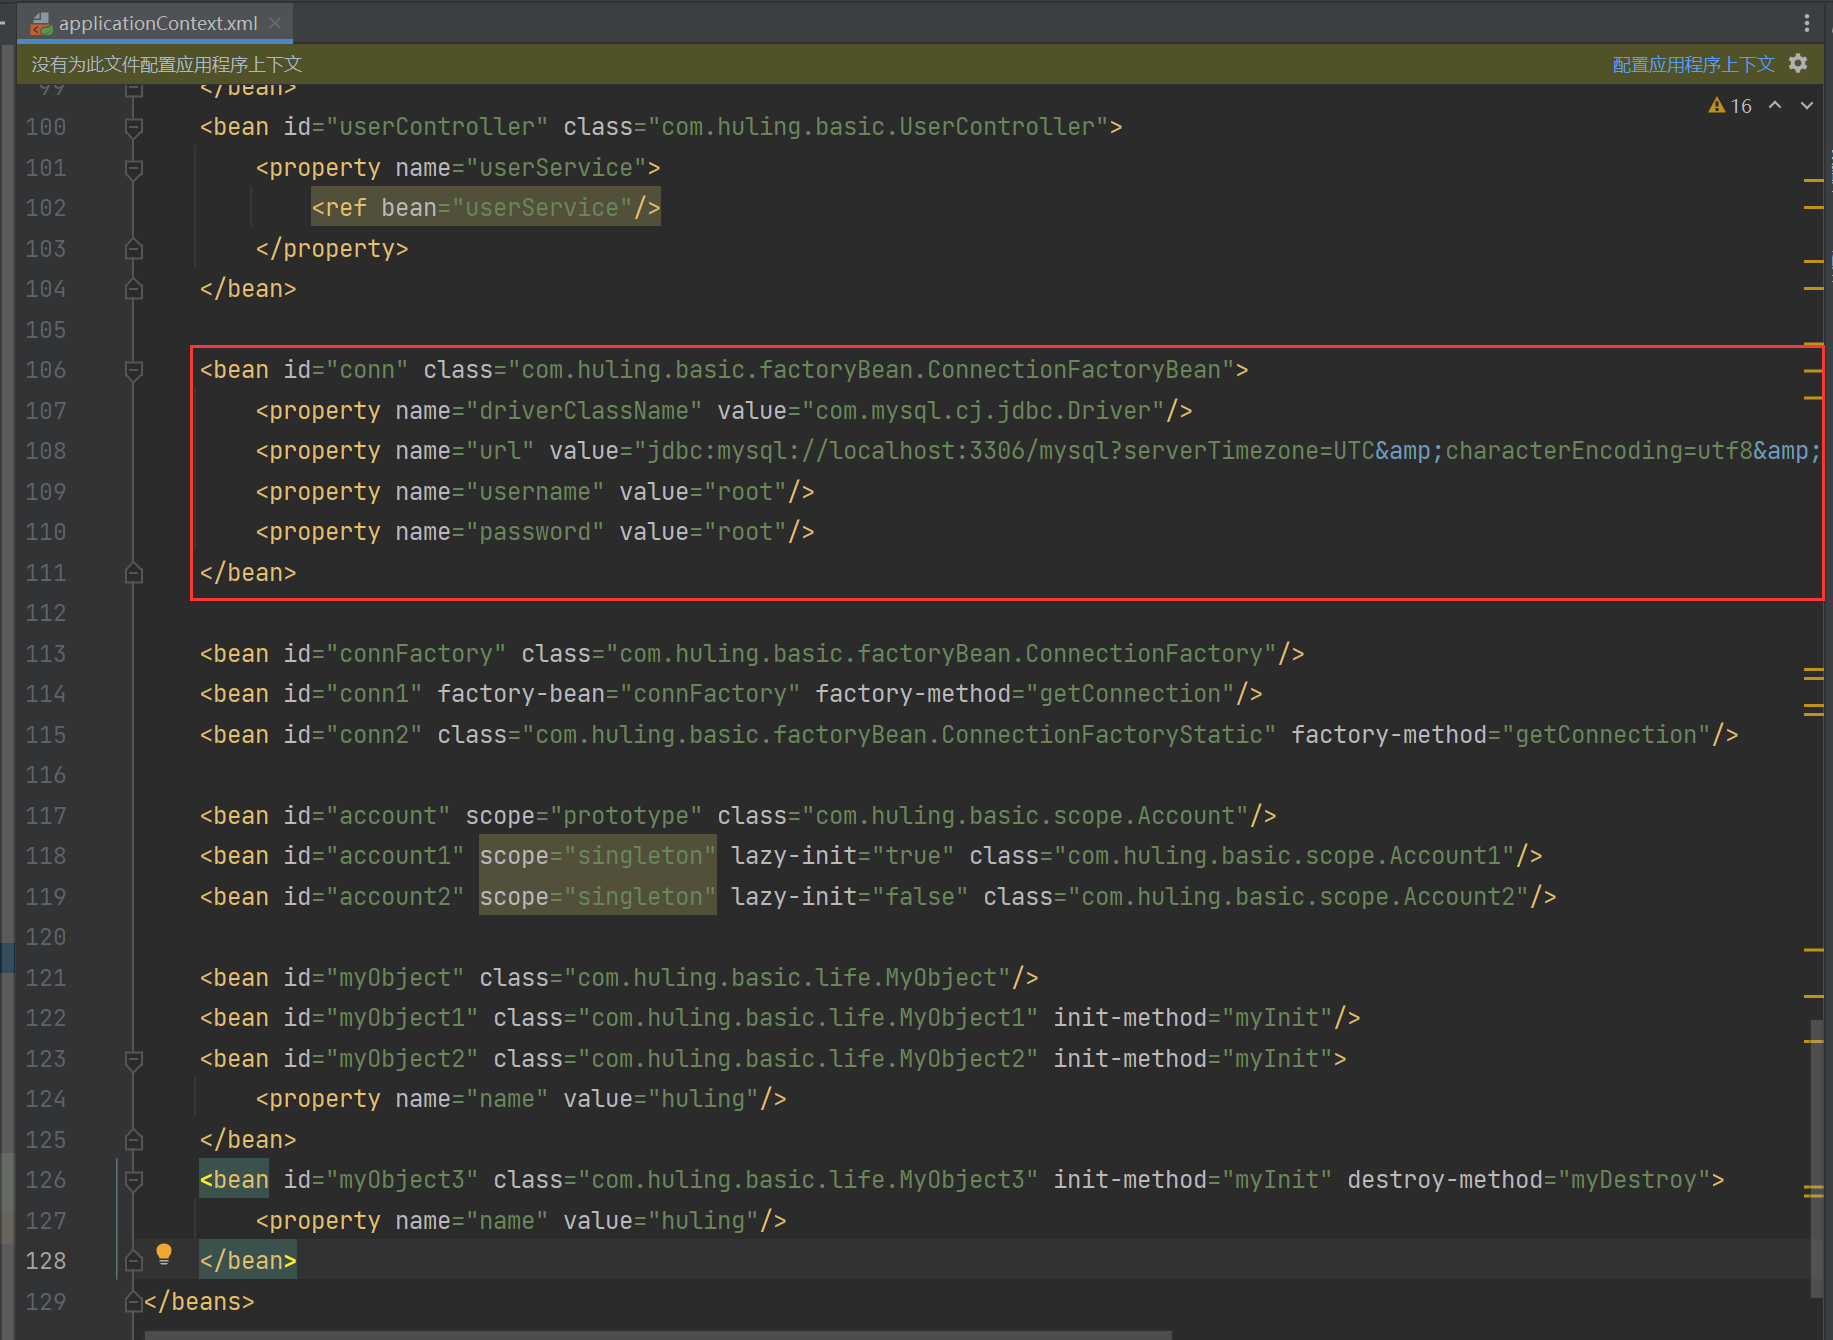
Task: Click the property name userService on line 101
Action: point(556,168)
